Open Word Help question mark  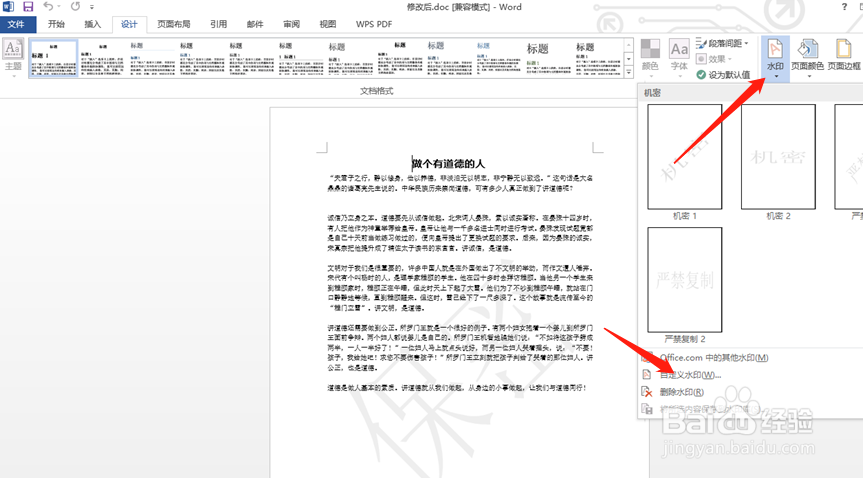pos(844,7)
